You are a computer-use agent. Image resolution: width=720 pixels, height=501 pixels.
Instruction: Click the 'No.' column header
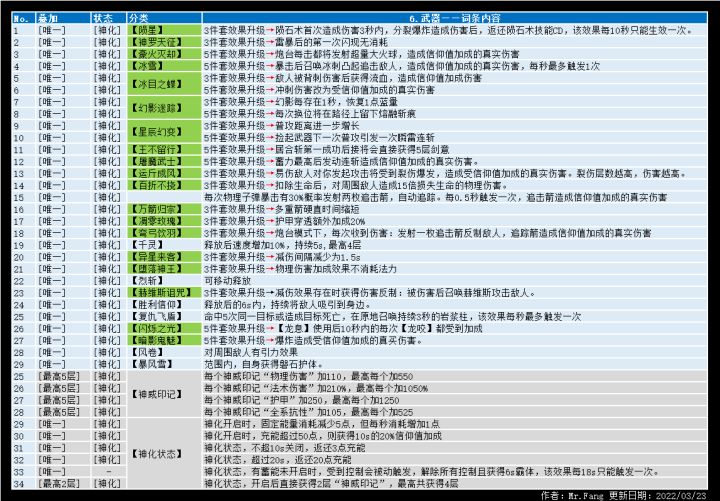23,18
